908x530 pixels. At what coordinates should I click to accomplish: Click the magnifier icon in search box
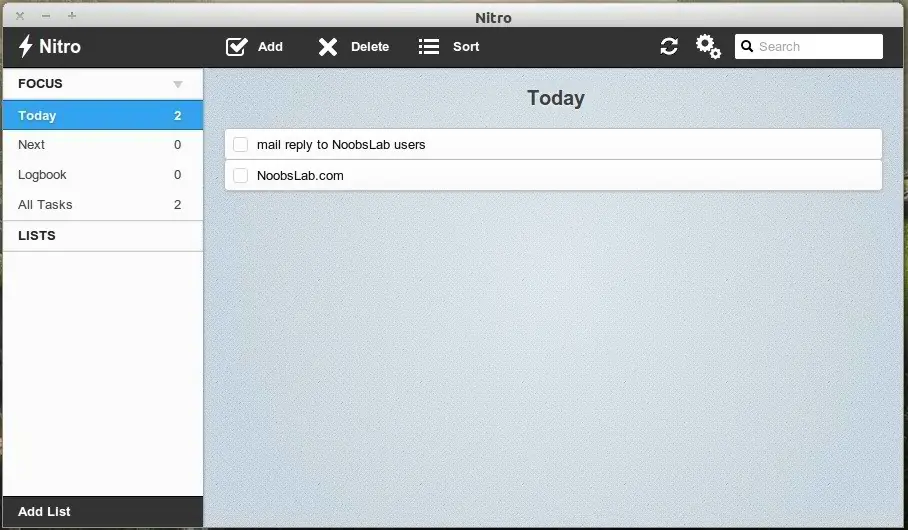tap(747, 46)
